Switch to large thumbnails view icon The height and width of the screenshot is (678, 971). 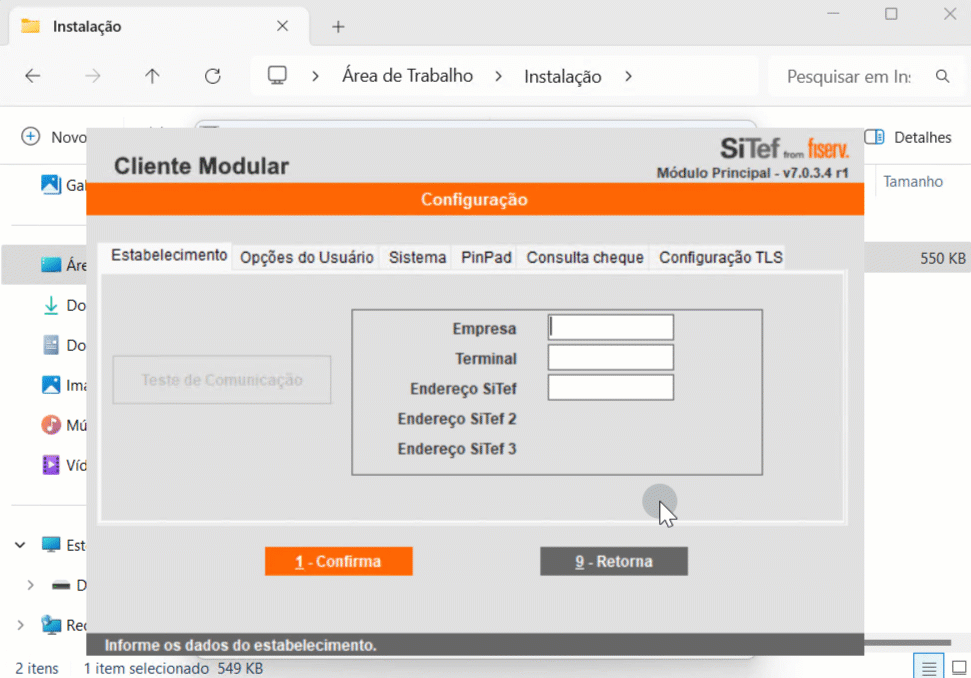coord(959,667)
